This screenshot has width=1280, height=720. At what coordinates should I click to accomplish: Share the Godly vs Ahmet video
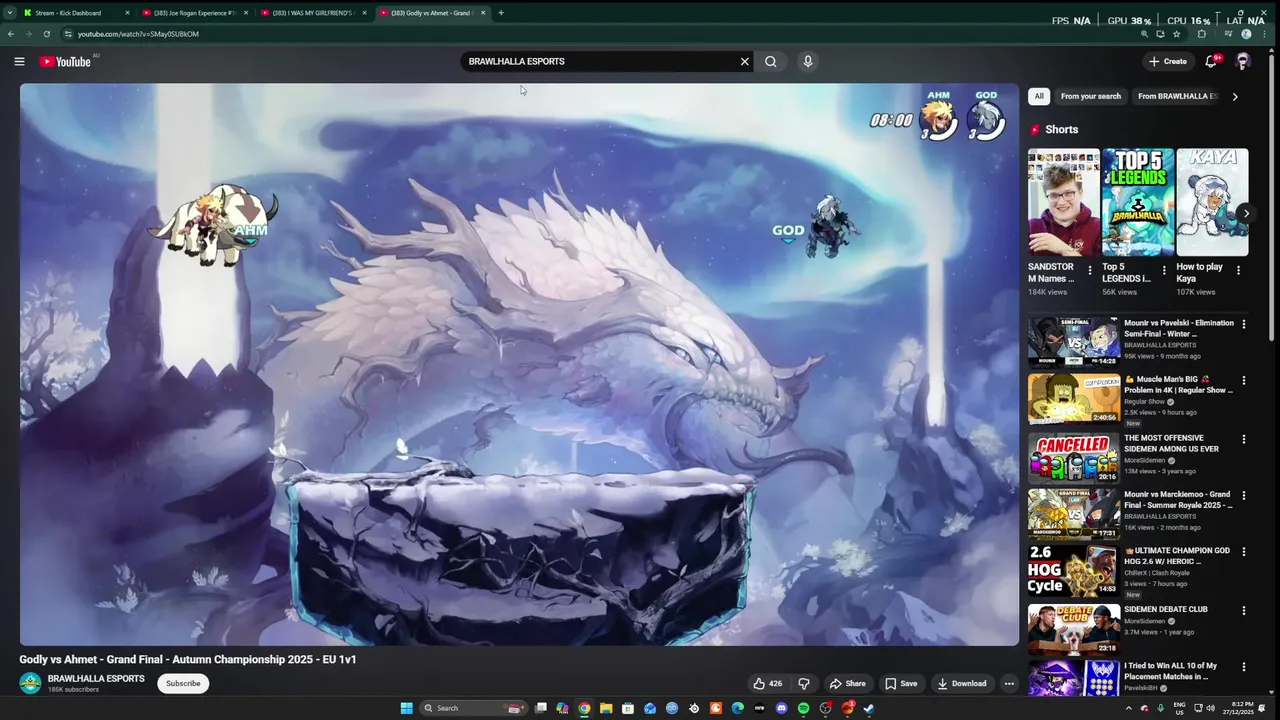847,684
